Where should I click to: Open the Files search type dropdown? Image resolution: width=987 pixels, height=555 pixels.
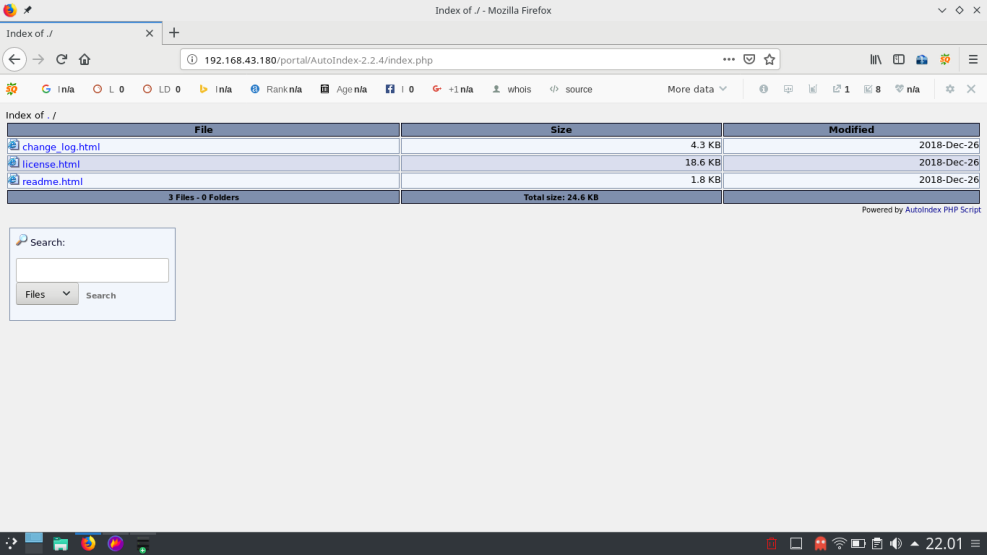pyautogui.click(x=47, y=294)
